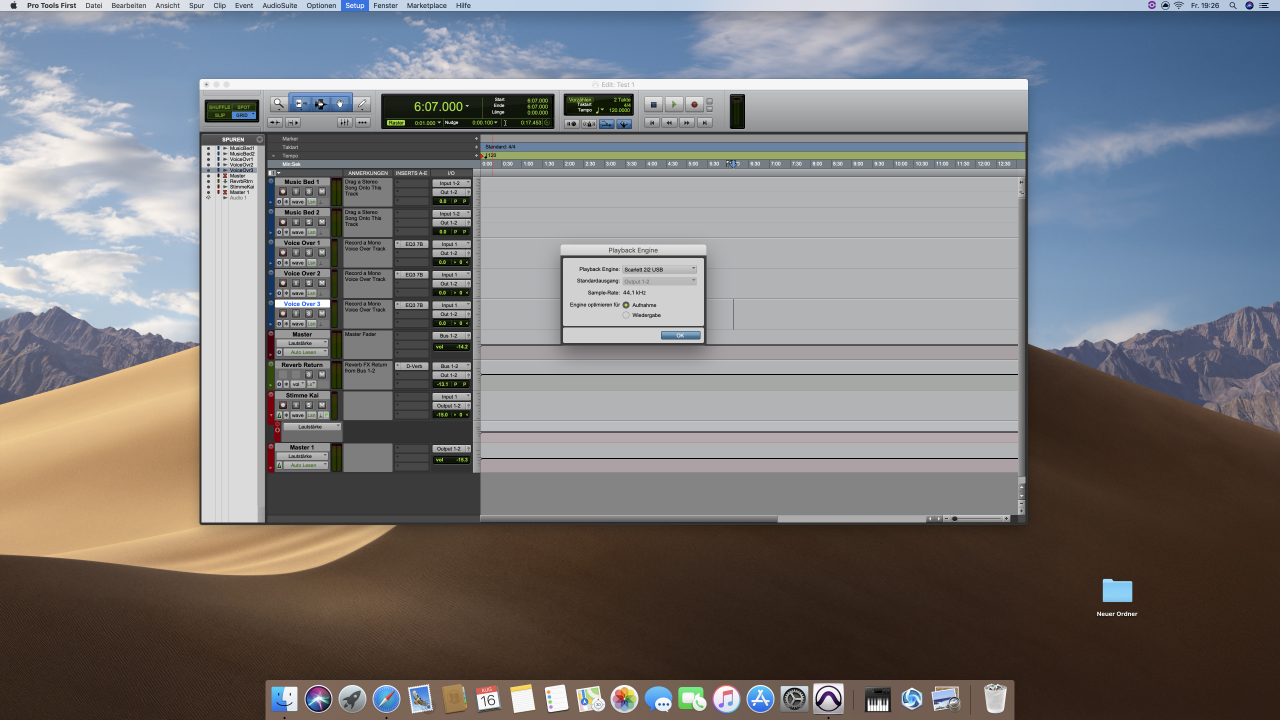Click the Record transport button
Screen dimensions: 1280x720
click(694, 104)
